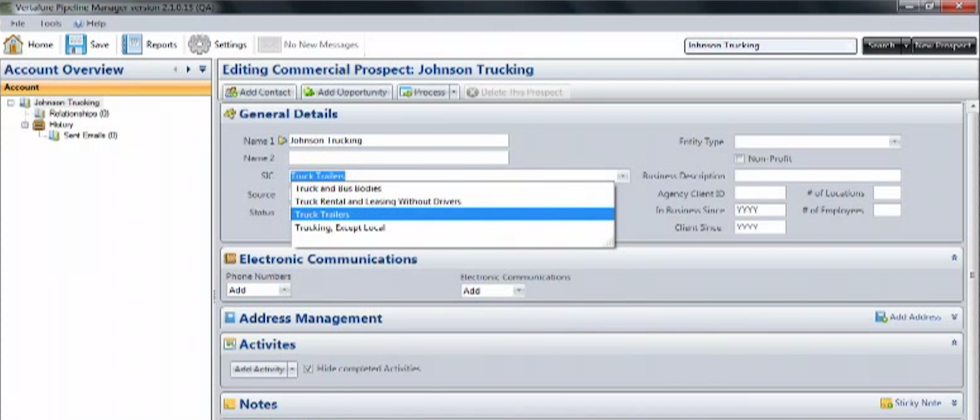Click the Add Address link
Screen dimensions: 980x420
pos(908,317)
